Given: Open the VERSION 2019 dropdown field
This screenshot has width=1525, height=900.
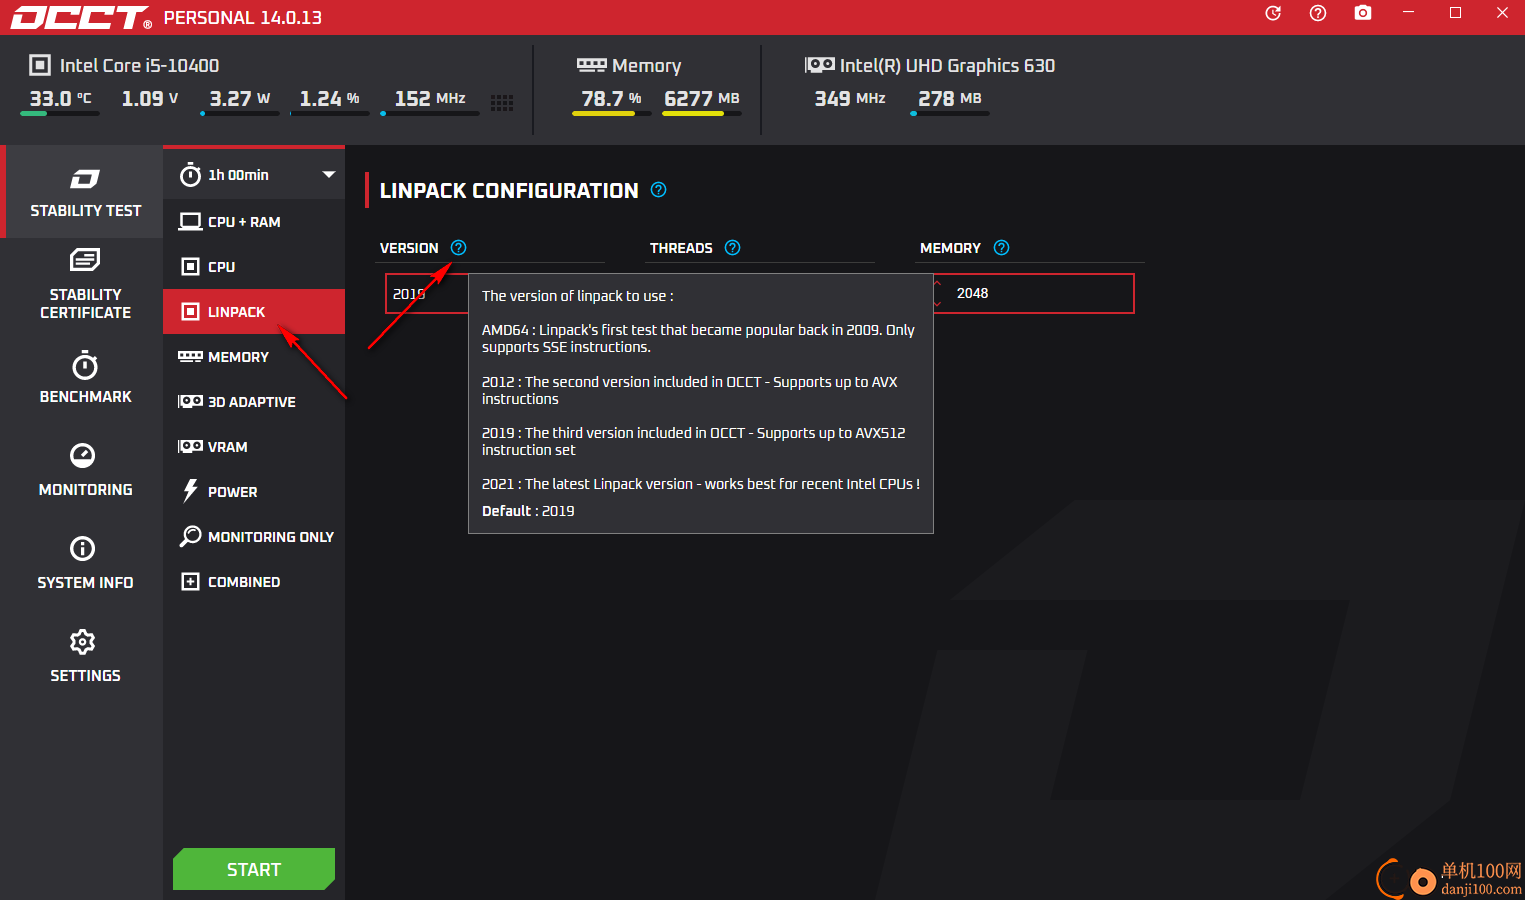Looking at the screenshot, I should (427, 294).
